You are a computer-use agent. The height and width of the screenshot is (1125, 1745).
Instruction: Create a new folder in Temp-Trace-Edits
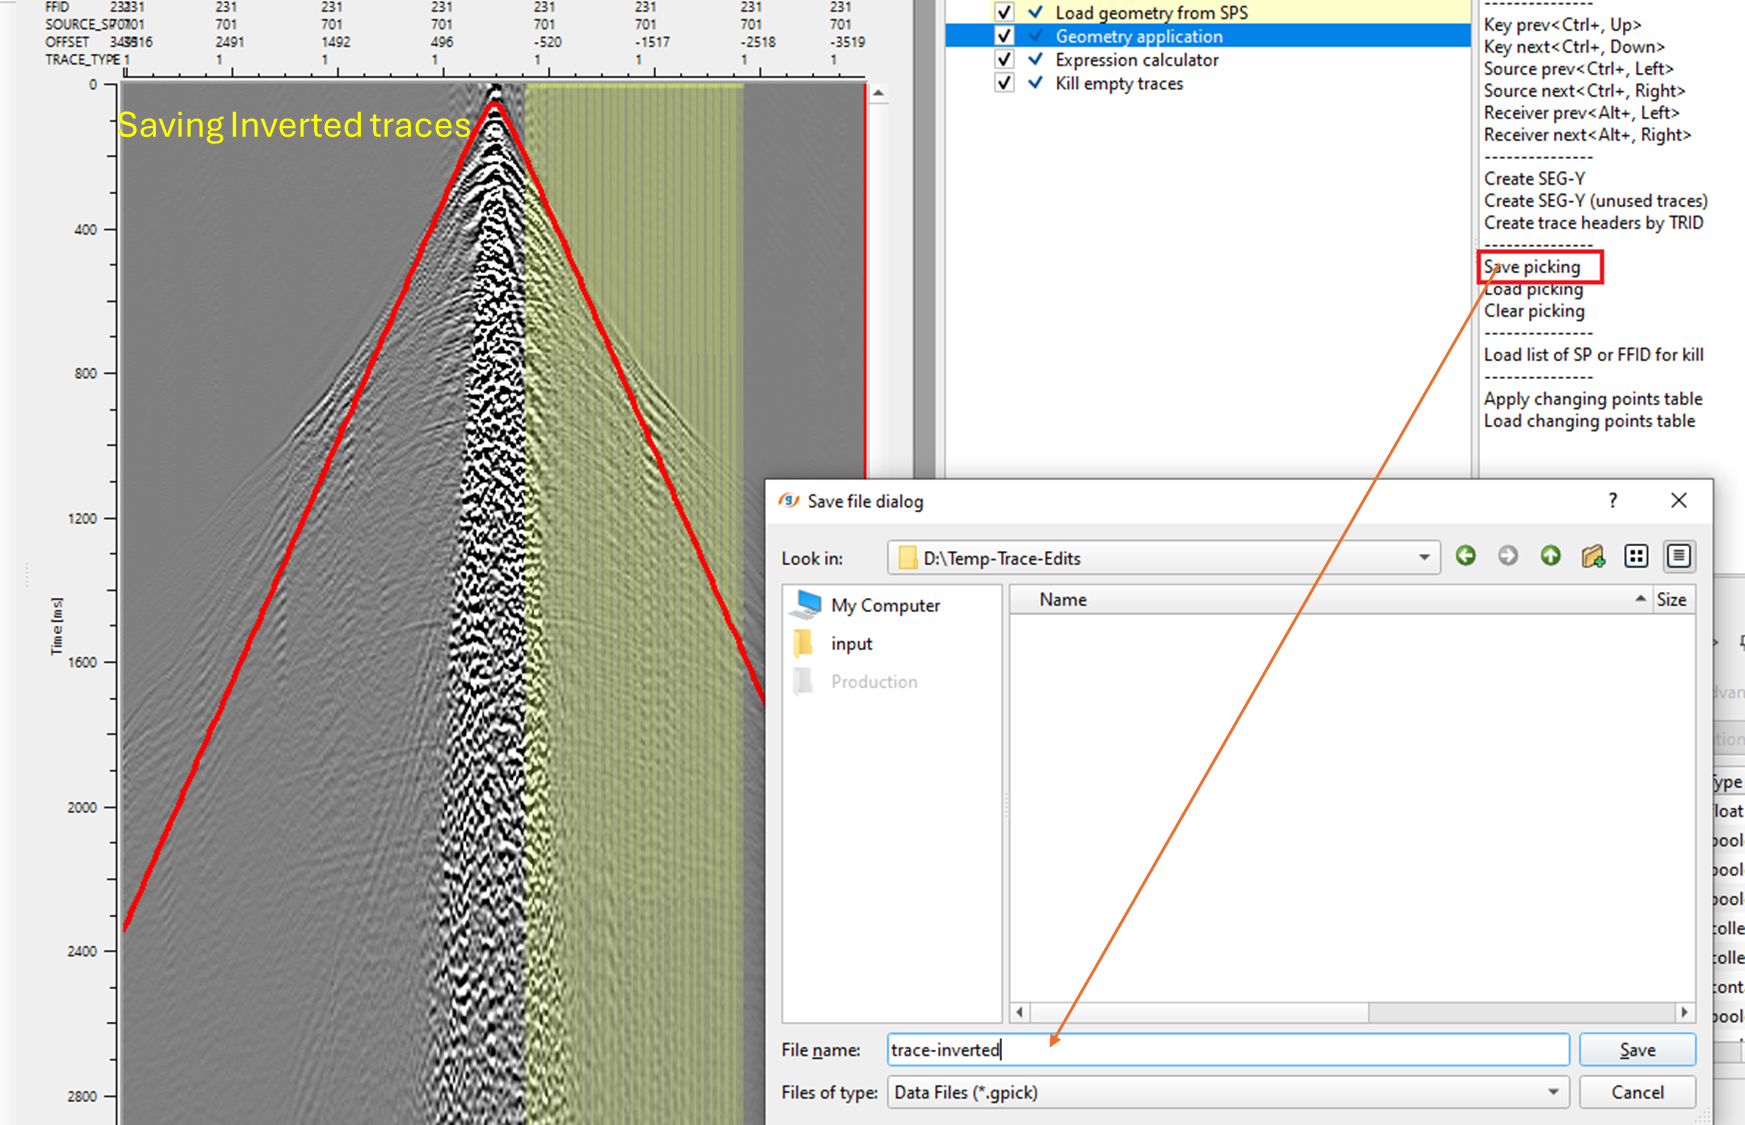pos(1593,556)
